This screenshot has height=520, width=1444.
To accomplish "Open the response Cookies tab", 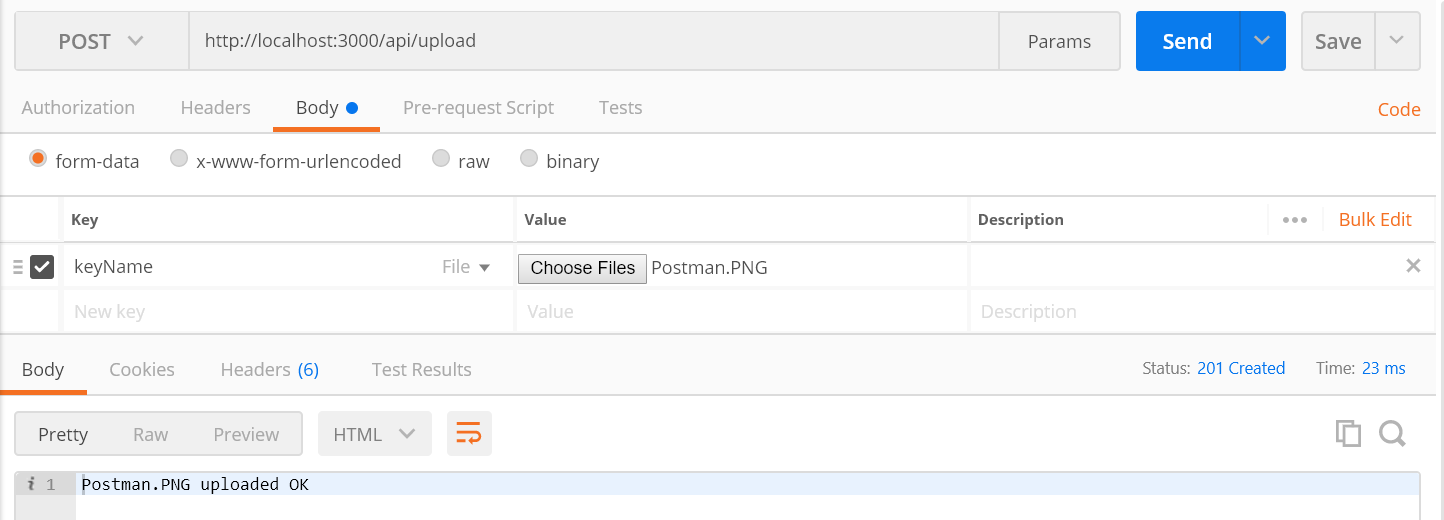I will point(142,370).
